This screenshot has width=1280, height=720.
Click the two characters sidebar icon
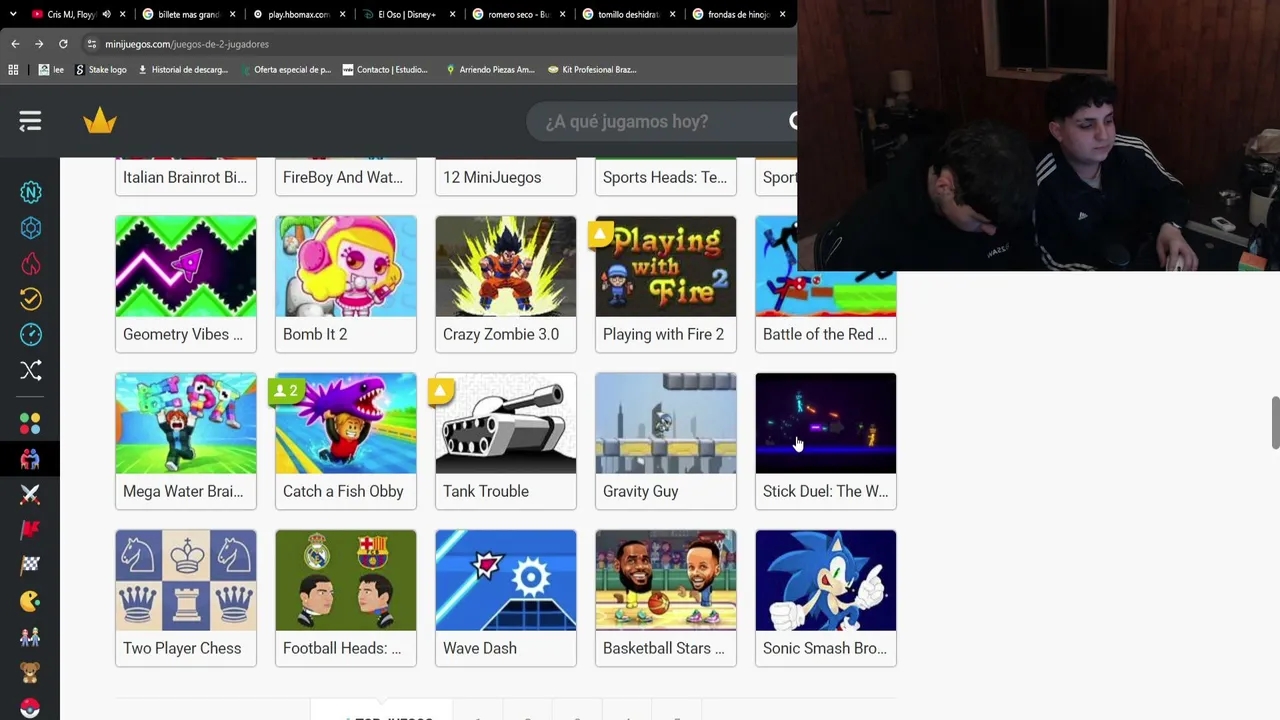[x=30, y=636]
